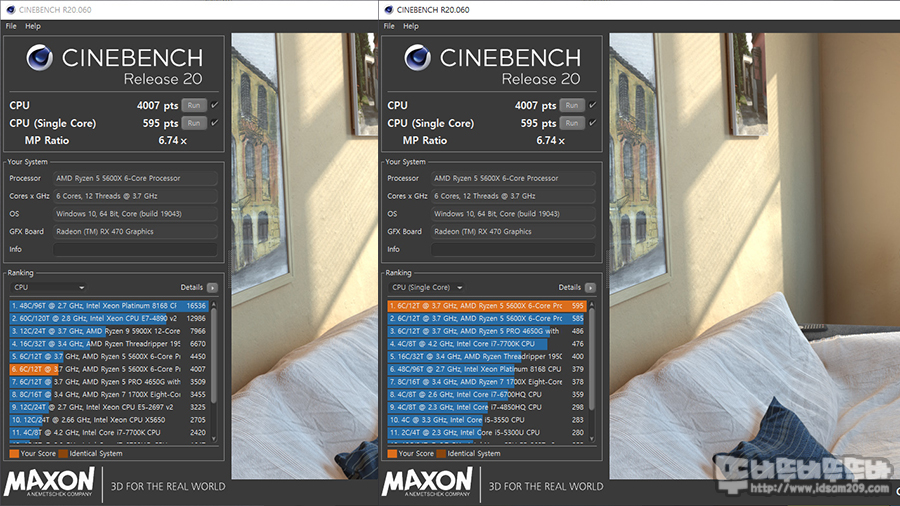
Task: Select Xeon Platinum 8168 row scoring 16536
Action: click(109, 306)
